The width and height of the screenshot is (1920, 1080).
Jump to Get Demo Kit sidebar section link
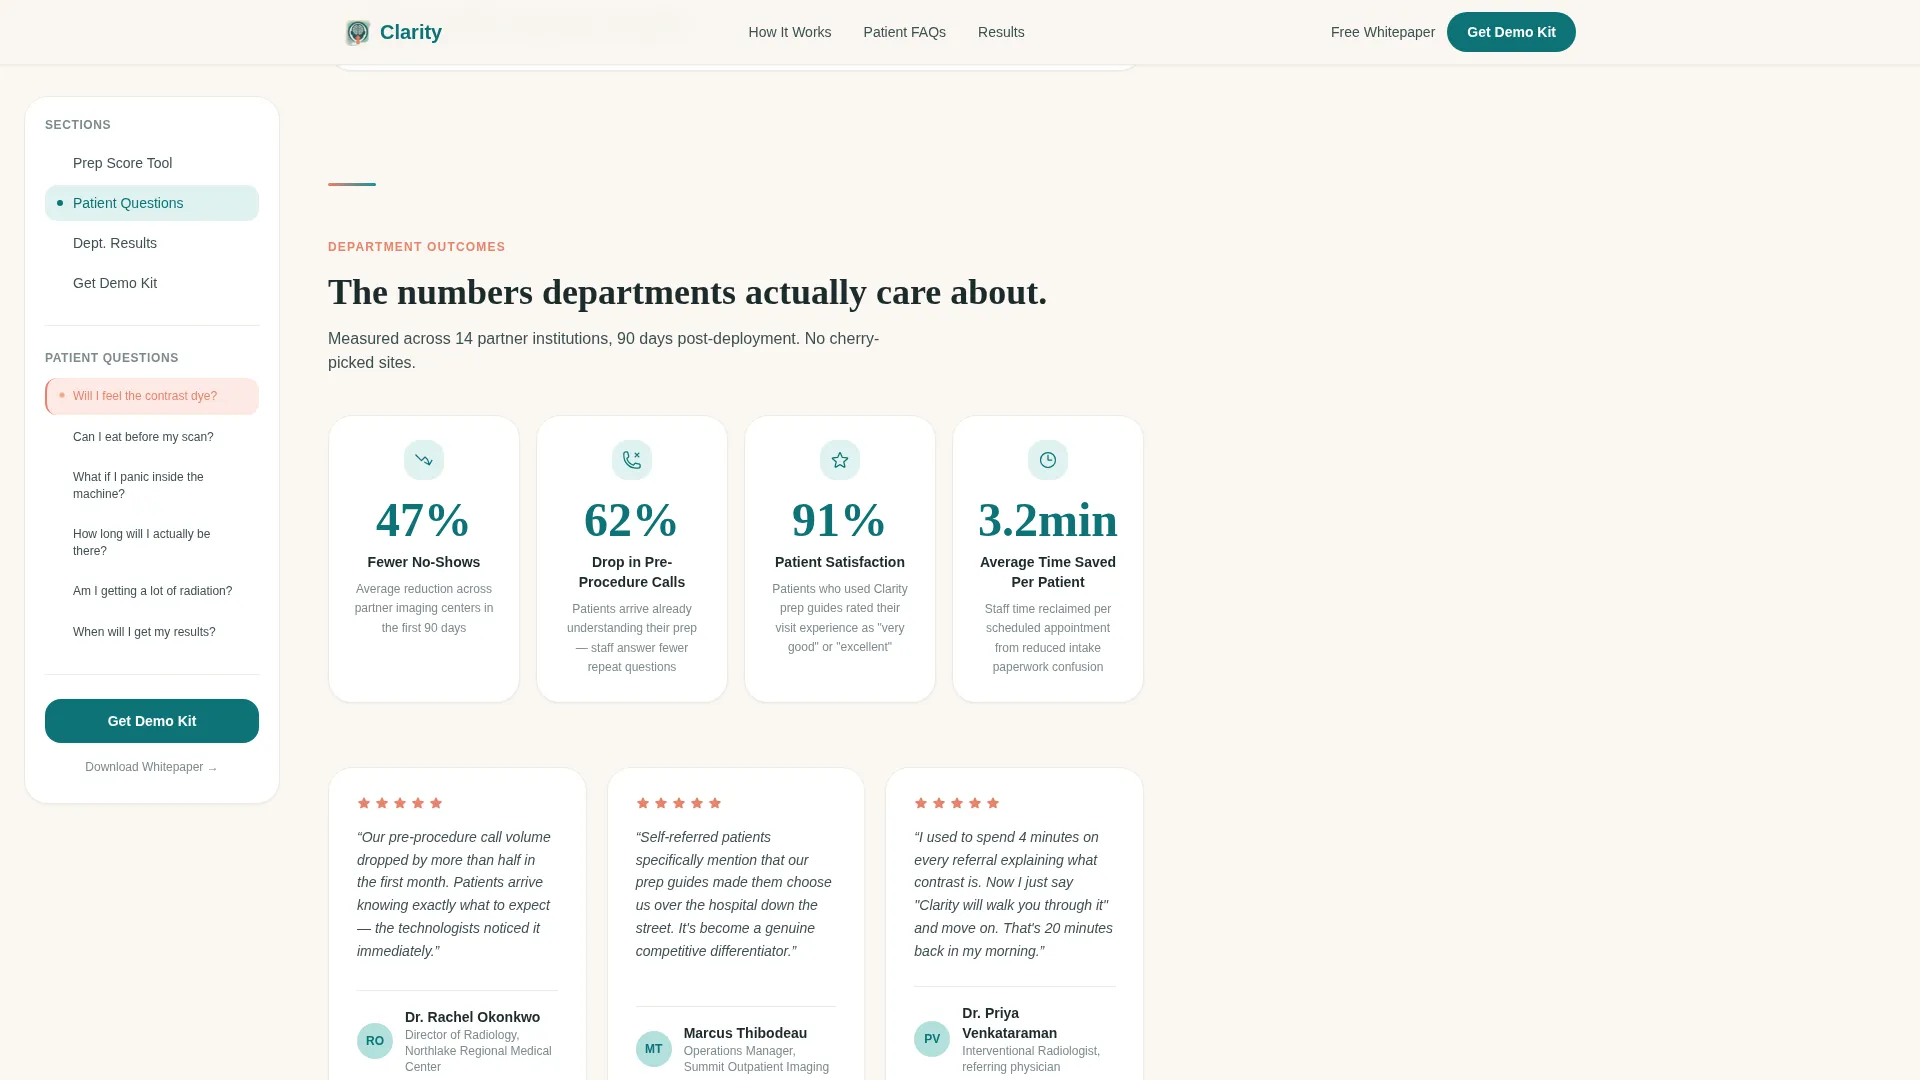point(152,283)
